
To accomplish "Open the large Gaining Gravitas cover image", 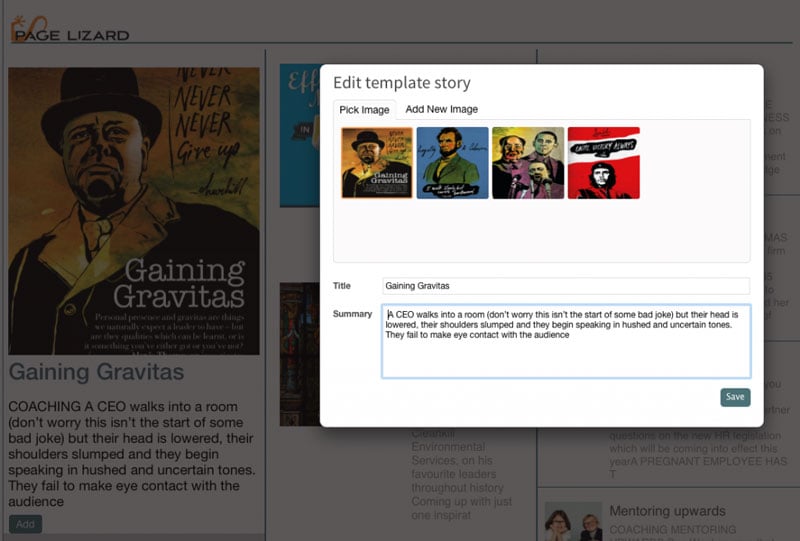I will tap(134, 211).
